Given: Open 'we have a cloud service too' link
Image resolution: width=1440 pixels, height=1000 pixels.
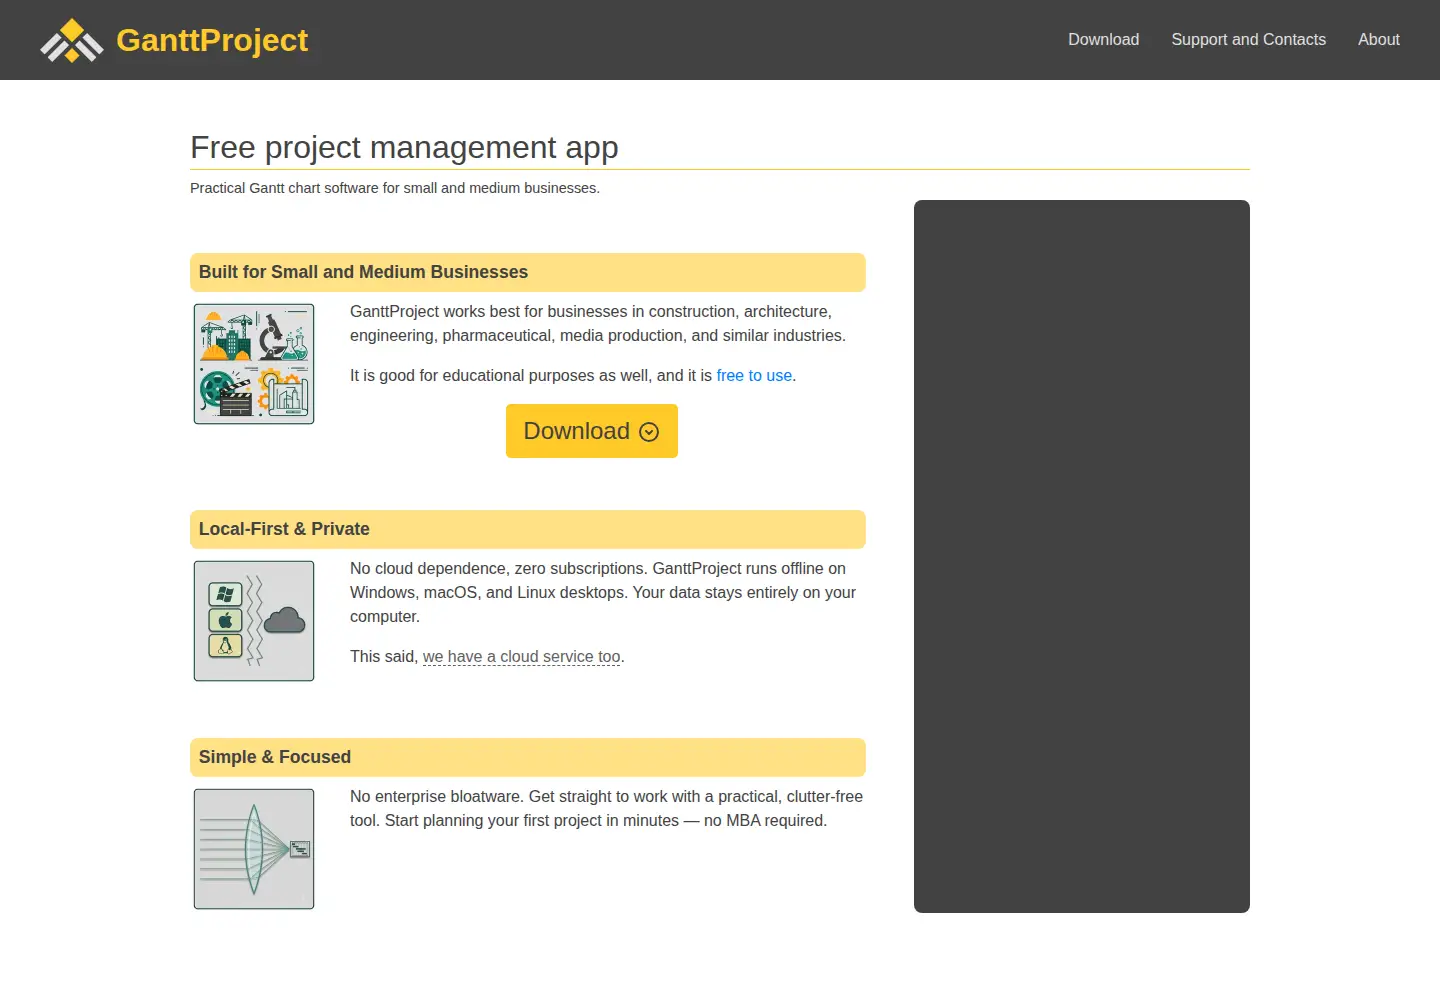Looking at the screenshot, I should [x=521, y=657].
